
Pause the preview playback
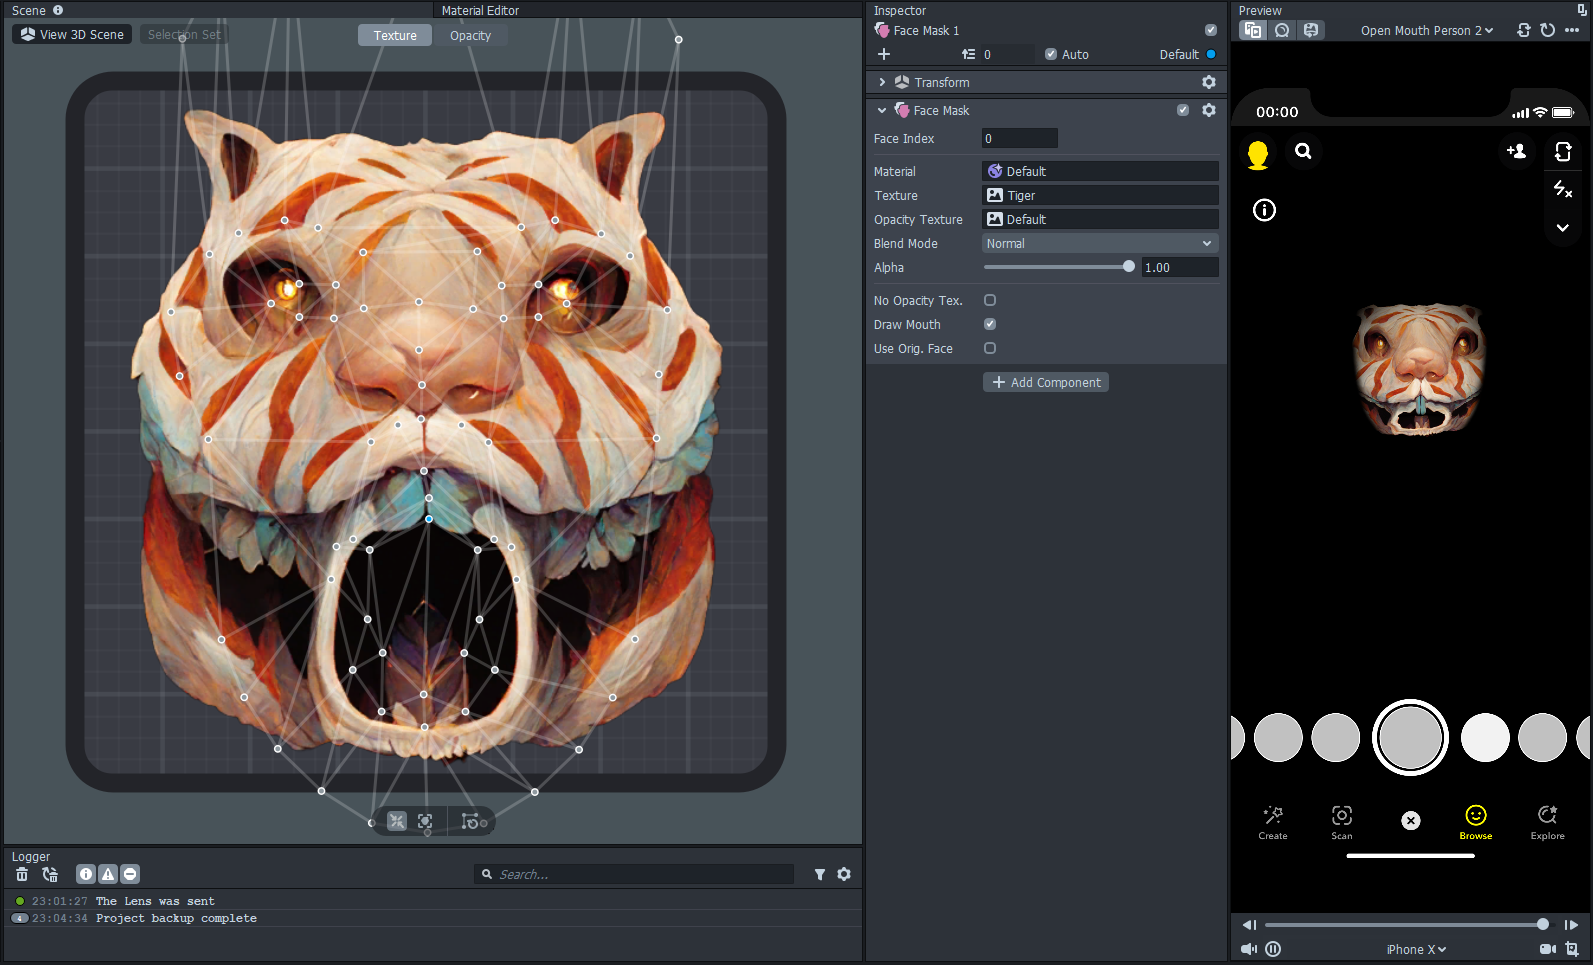[1273, 949]
